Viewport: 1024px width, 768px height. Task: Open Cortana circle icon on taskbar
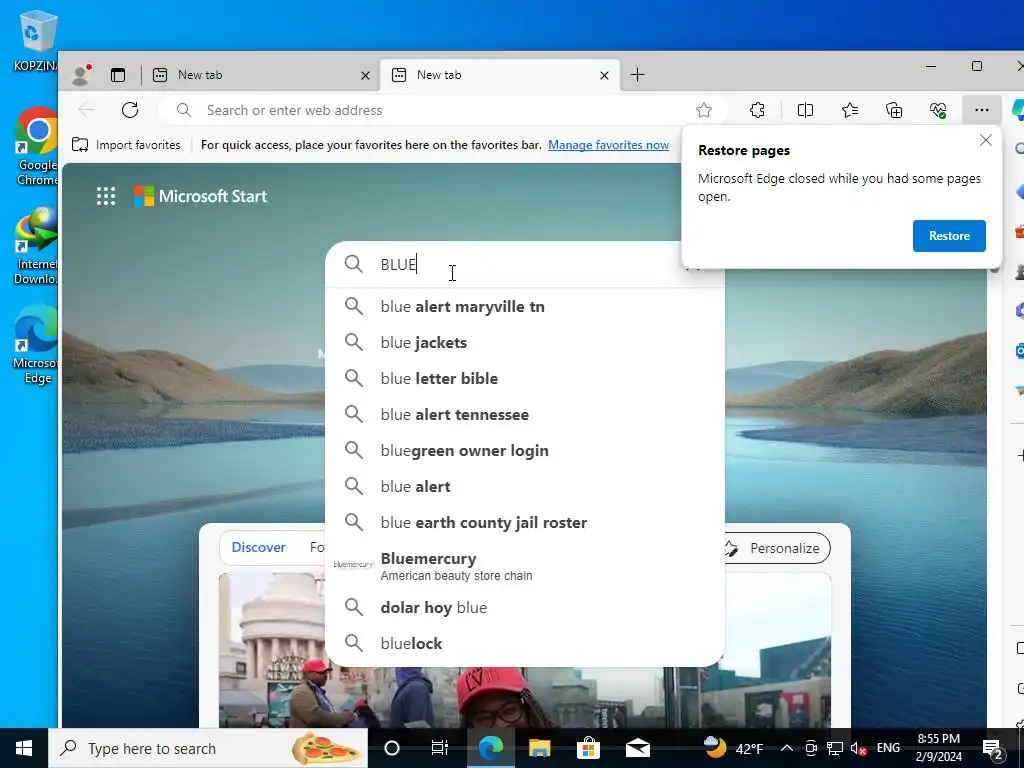point(392,748)
